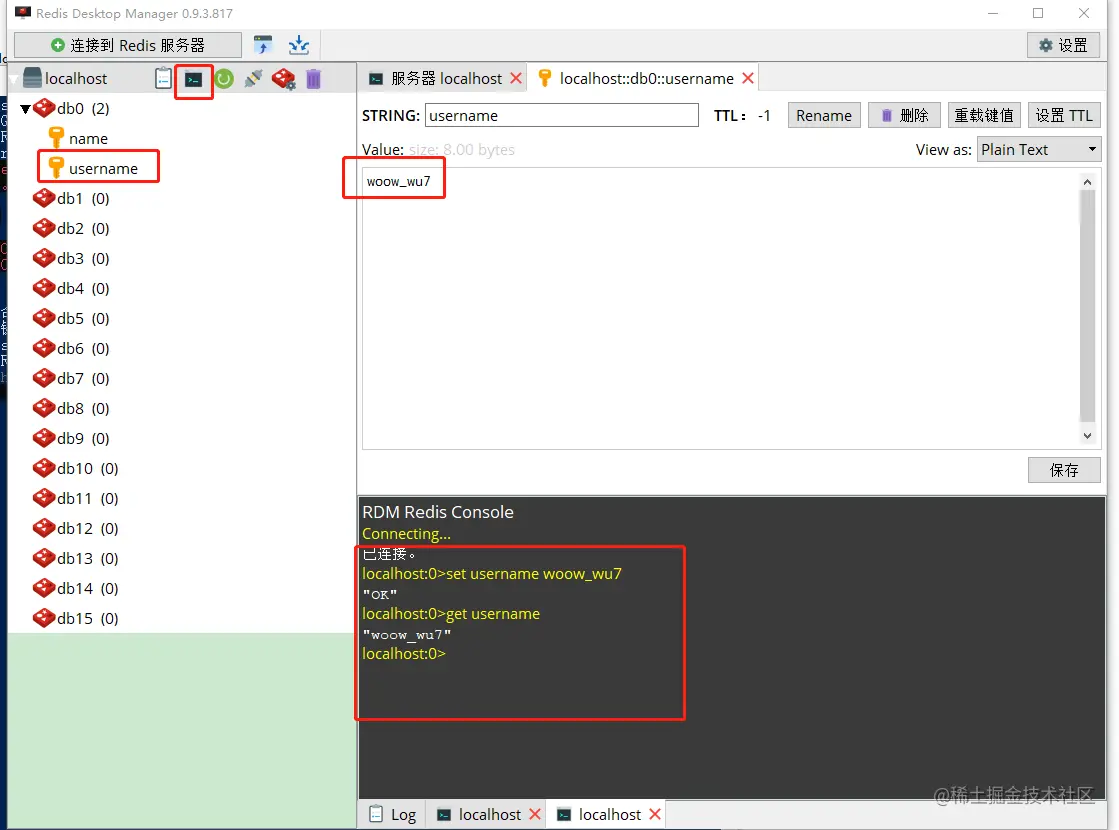Image resolution: width=1119 pixels, height=830 pixels.
Task: Select the username key in db0
Action: (x=103, y=168)
